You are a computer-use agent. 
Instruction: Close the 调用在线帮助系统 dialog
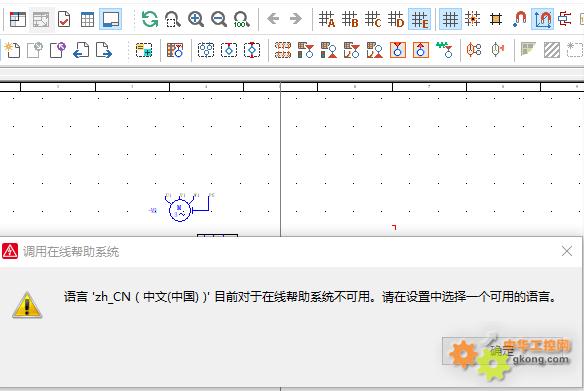click(x=567, y=251)
